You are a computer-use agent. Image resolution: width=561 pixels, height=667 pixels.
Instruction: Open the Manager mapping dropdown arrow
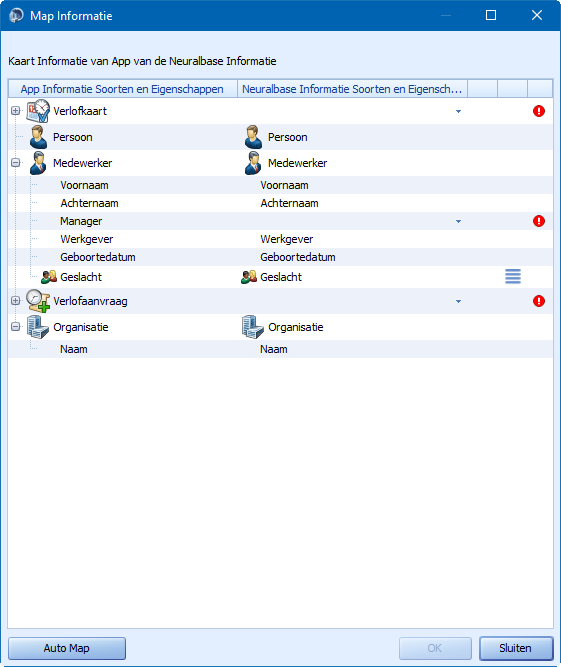tap(458, 221)
